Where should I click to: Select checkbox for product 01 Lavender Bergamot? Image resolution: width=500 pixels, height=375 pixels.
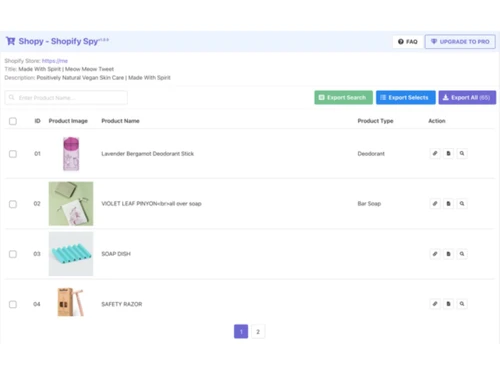(x=13, y=154)
